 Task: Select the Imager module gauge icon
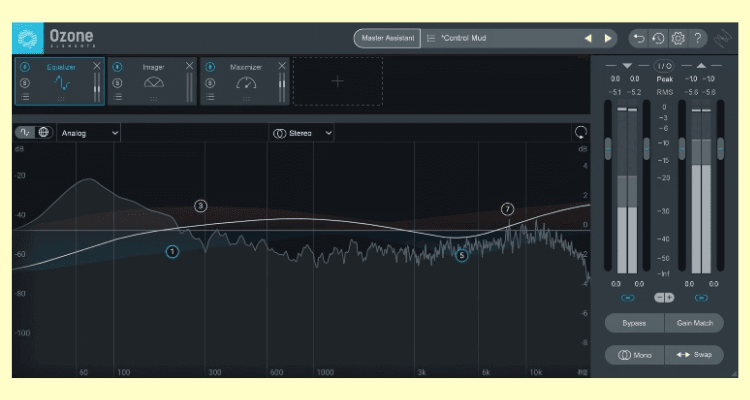tap(154, 83)
